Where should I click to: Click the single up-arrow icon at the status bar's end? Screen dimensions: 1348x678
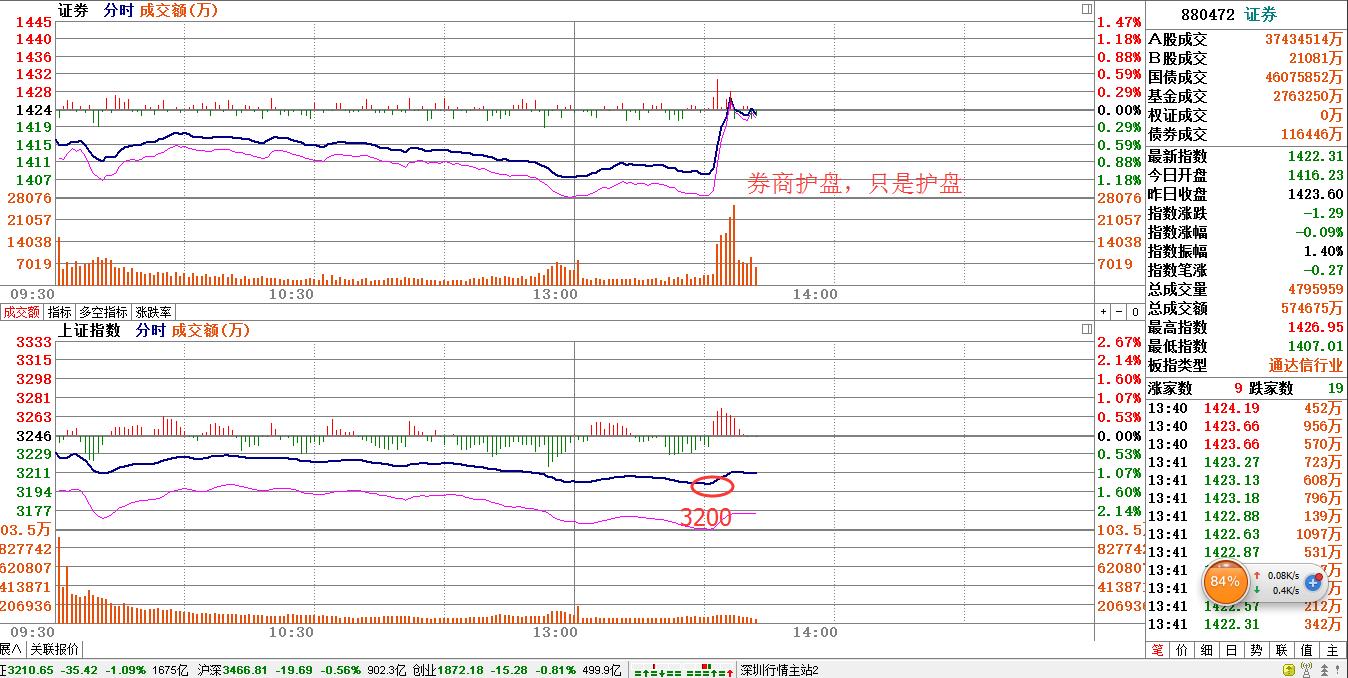pyautogui.click(x=1338, y=670)
